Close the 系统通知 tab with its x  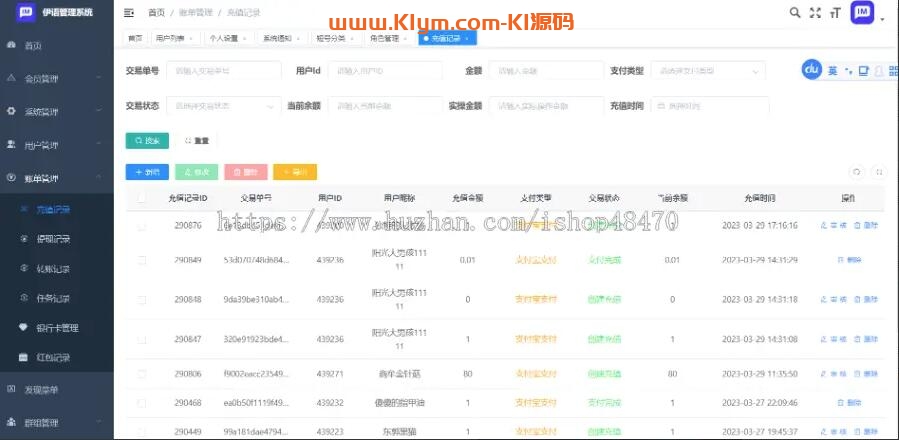coord(298,38)
